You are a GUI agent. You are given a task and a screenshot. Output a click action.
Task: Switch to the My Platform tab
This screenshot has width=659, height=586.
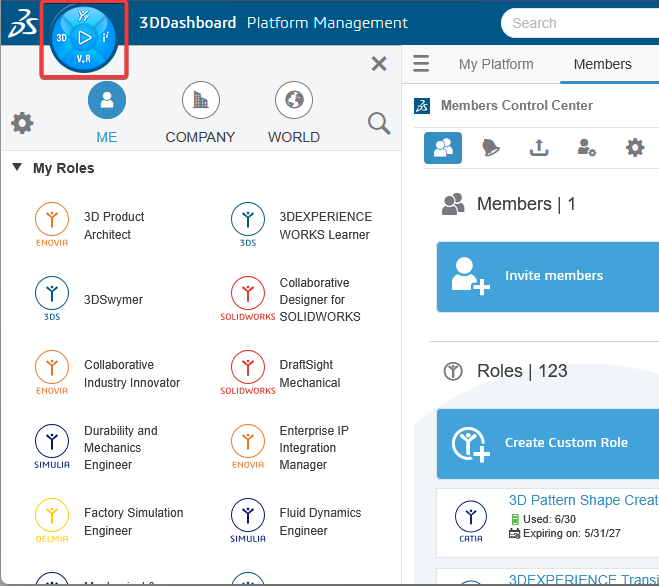496,64
